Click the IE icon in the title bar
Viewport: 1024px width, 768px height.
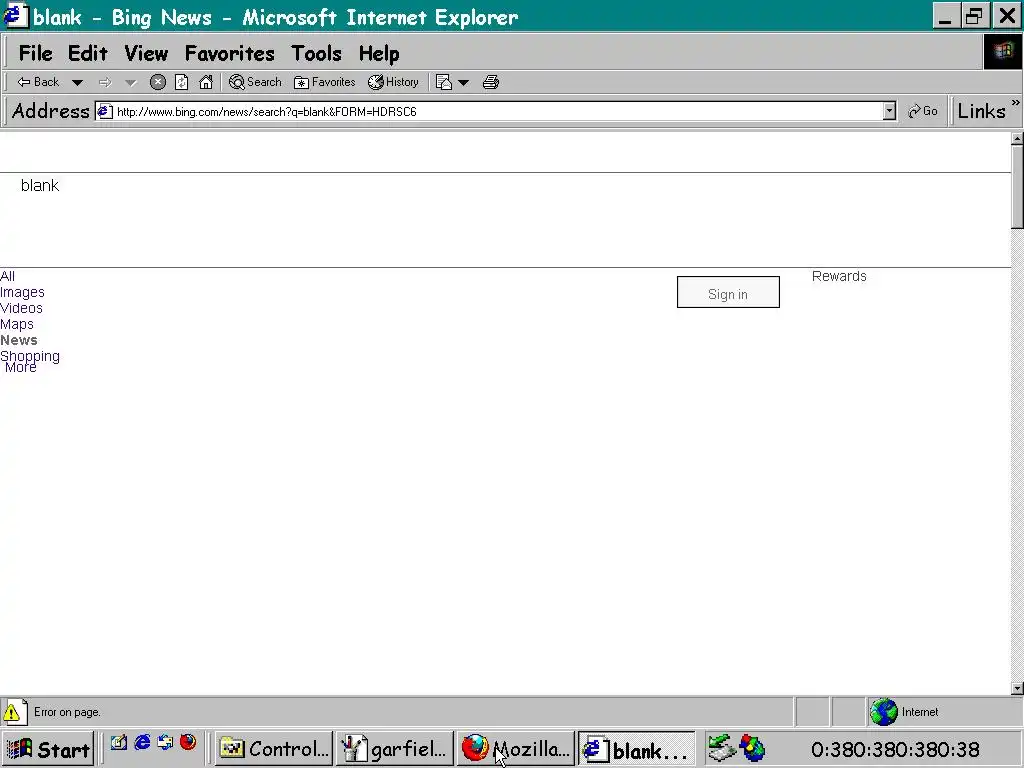(x=15, y=16)
